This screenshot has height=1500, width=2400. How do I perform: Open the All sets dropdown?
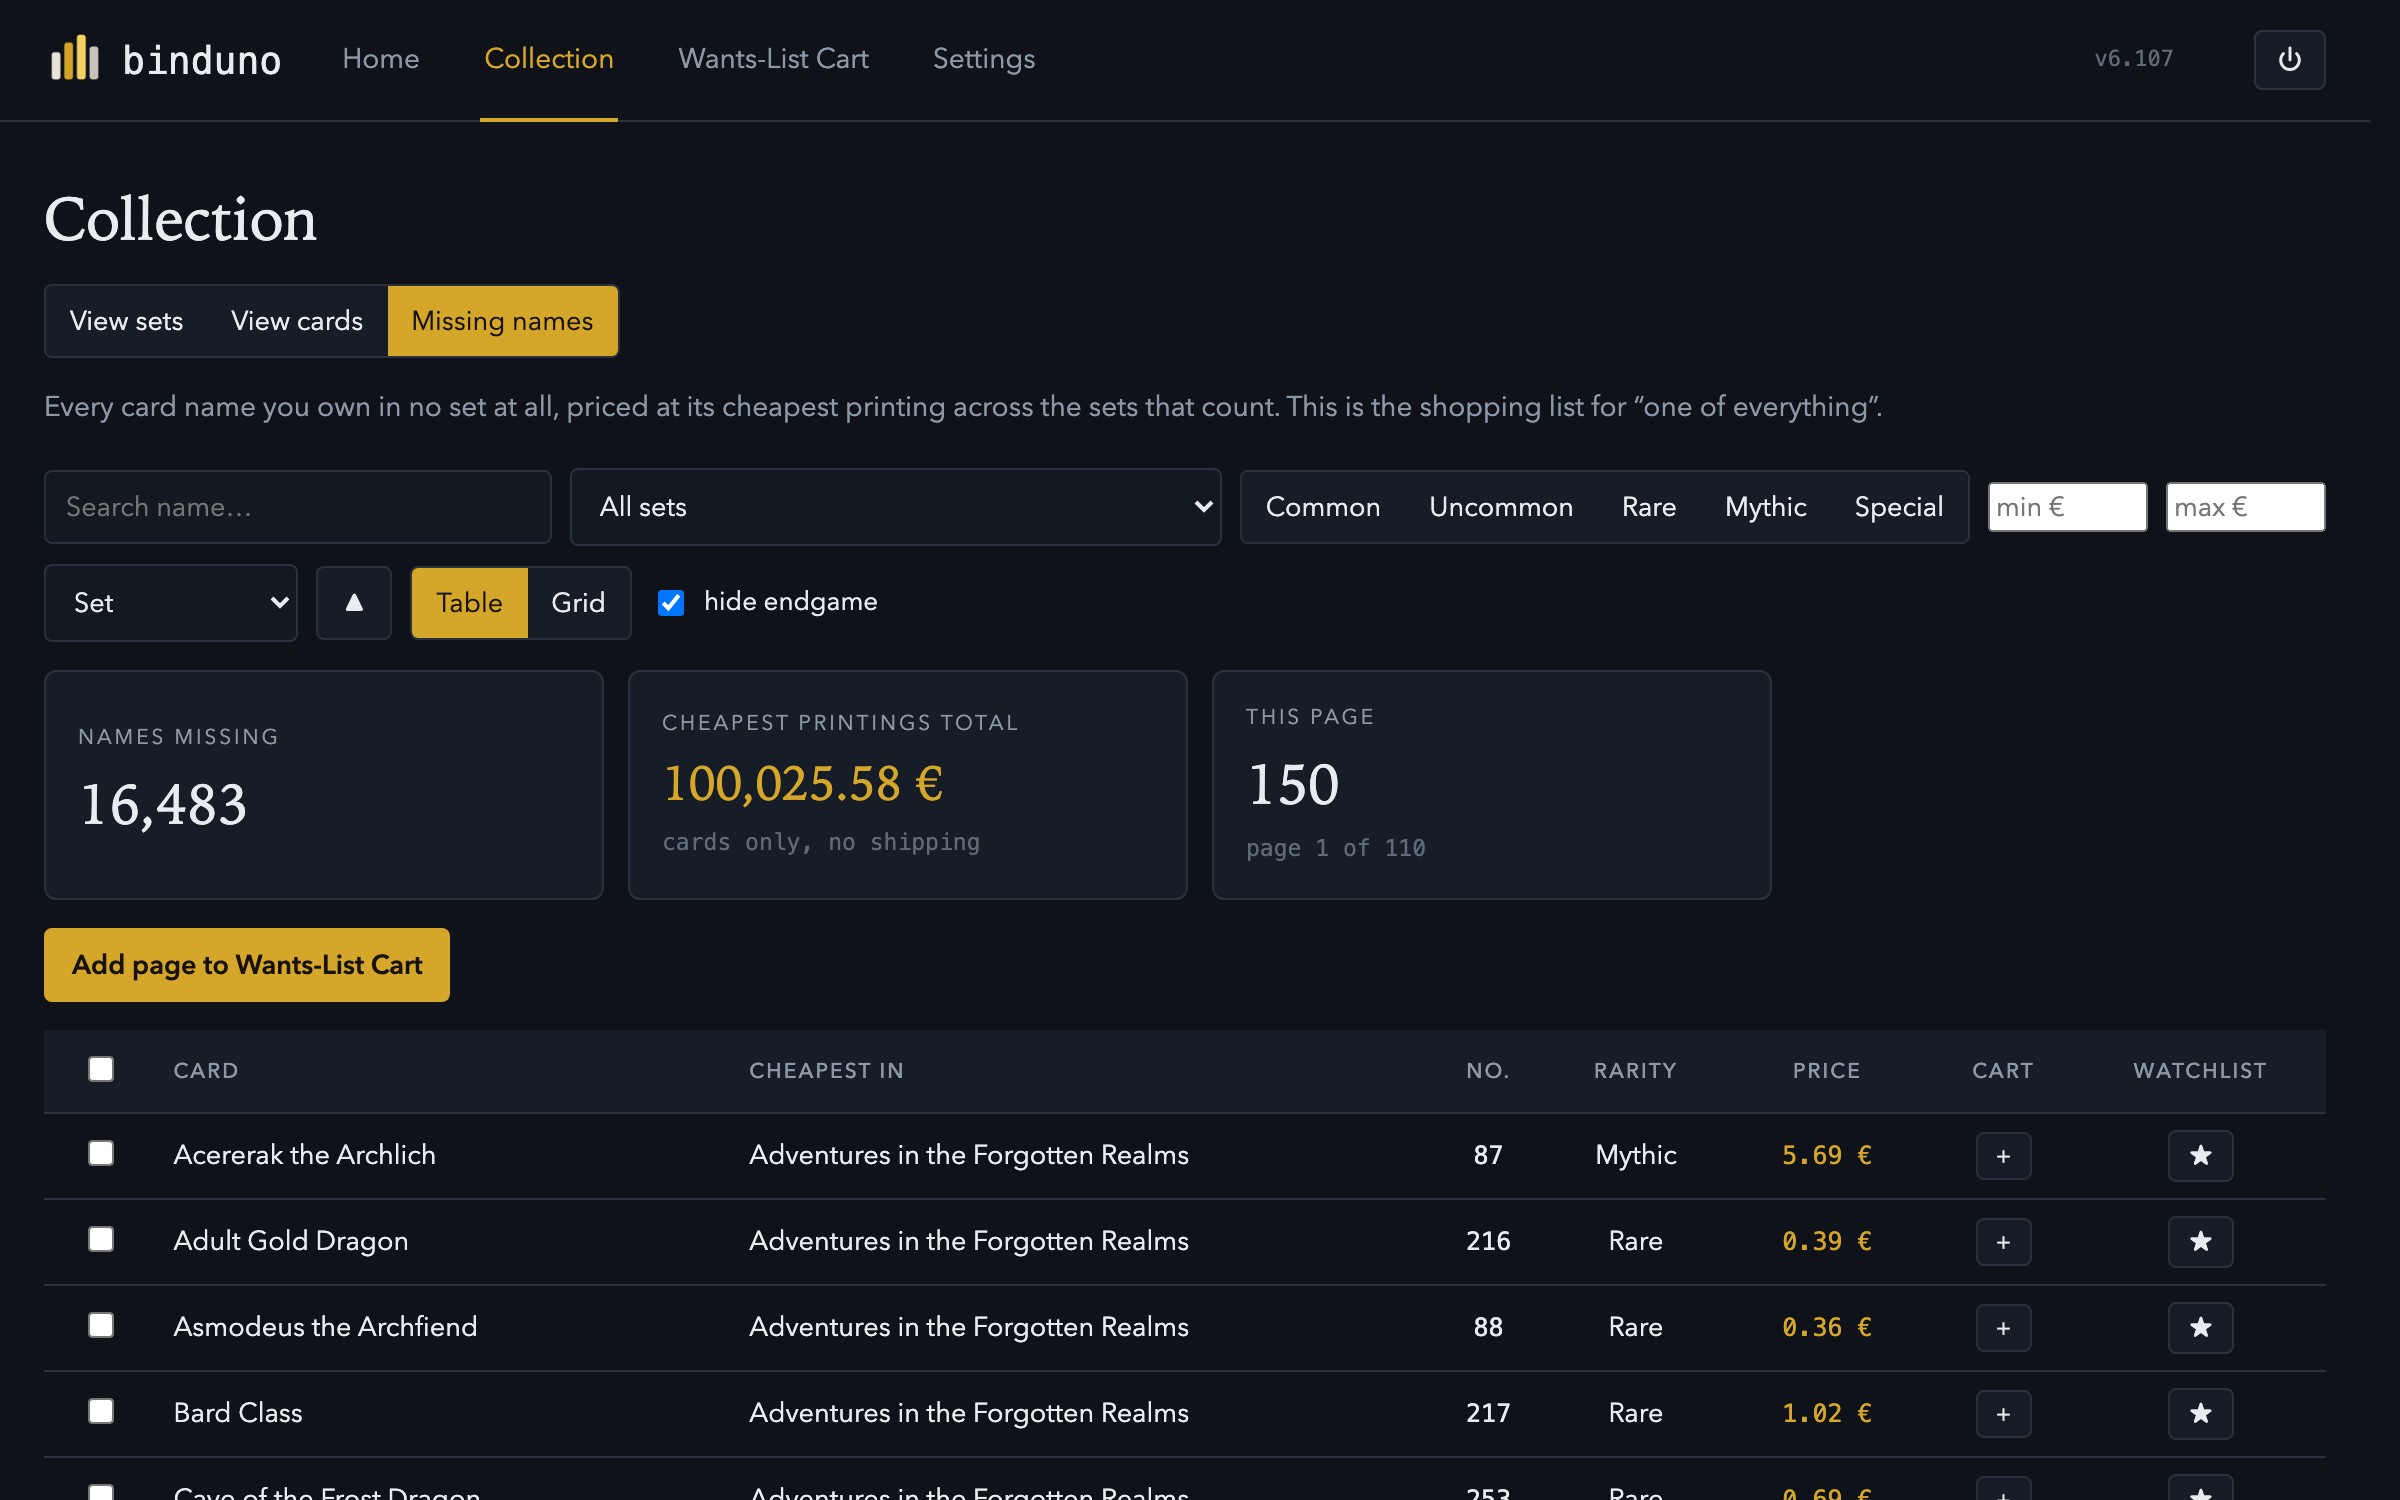pos(895,507)
